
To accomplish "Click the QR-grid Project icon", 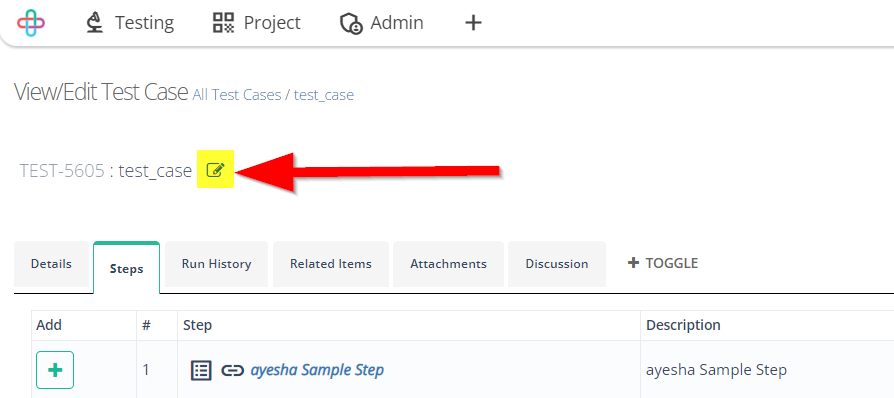I will coord(224,23).
